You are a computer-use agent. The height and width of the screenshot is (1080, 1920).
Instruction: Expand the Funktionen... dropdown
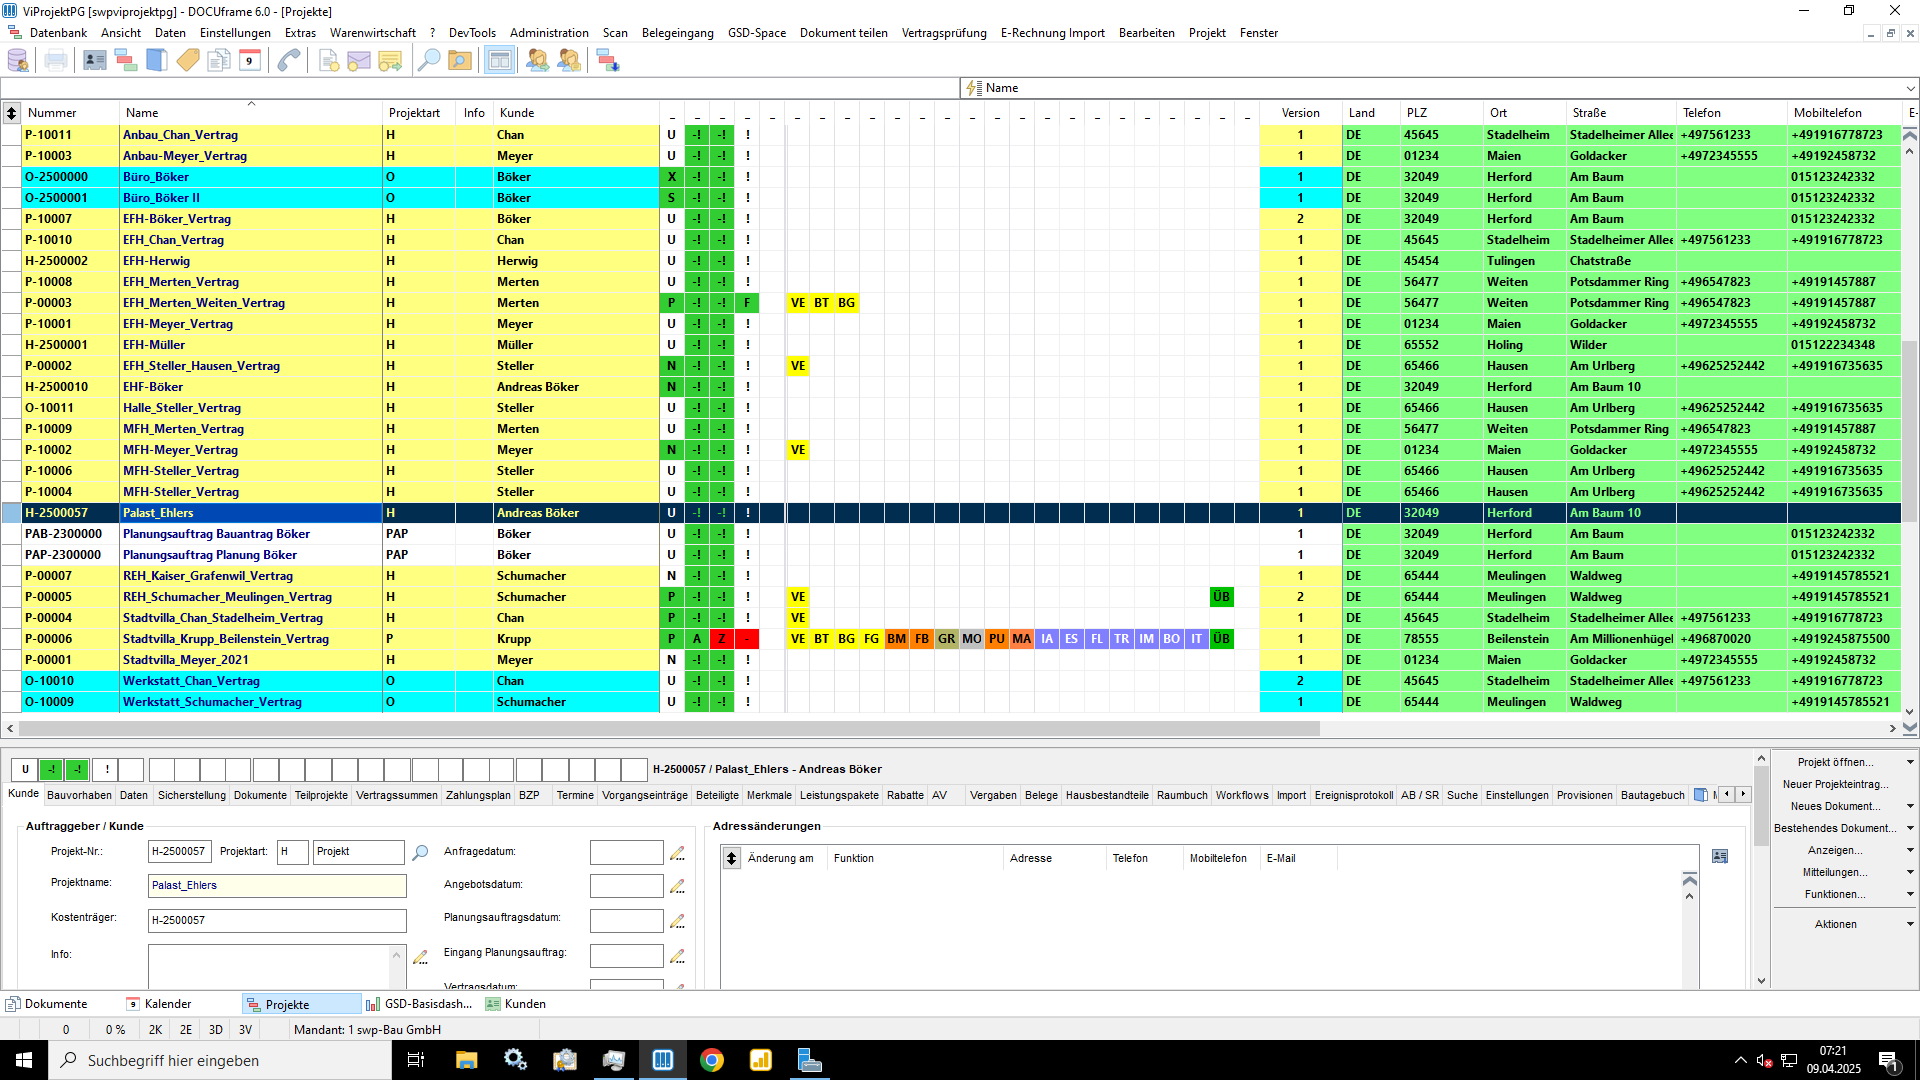[1910, 894]
